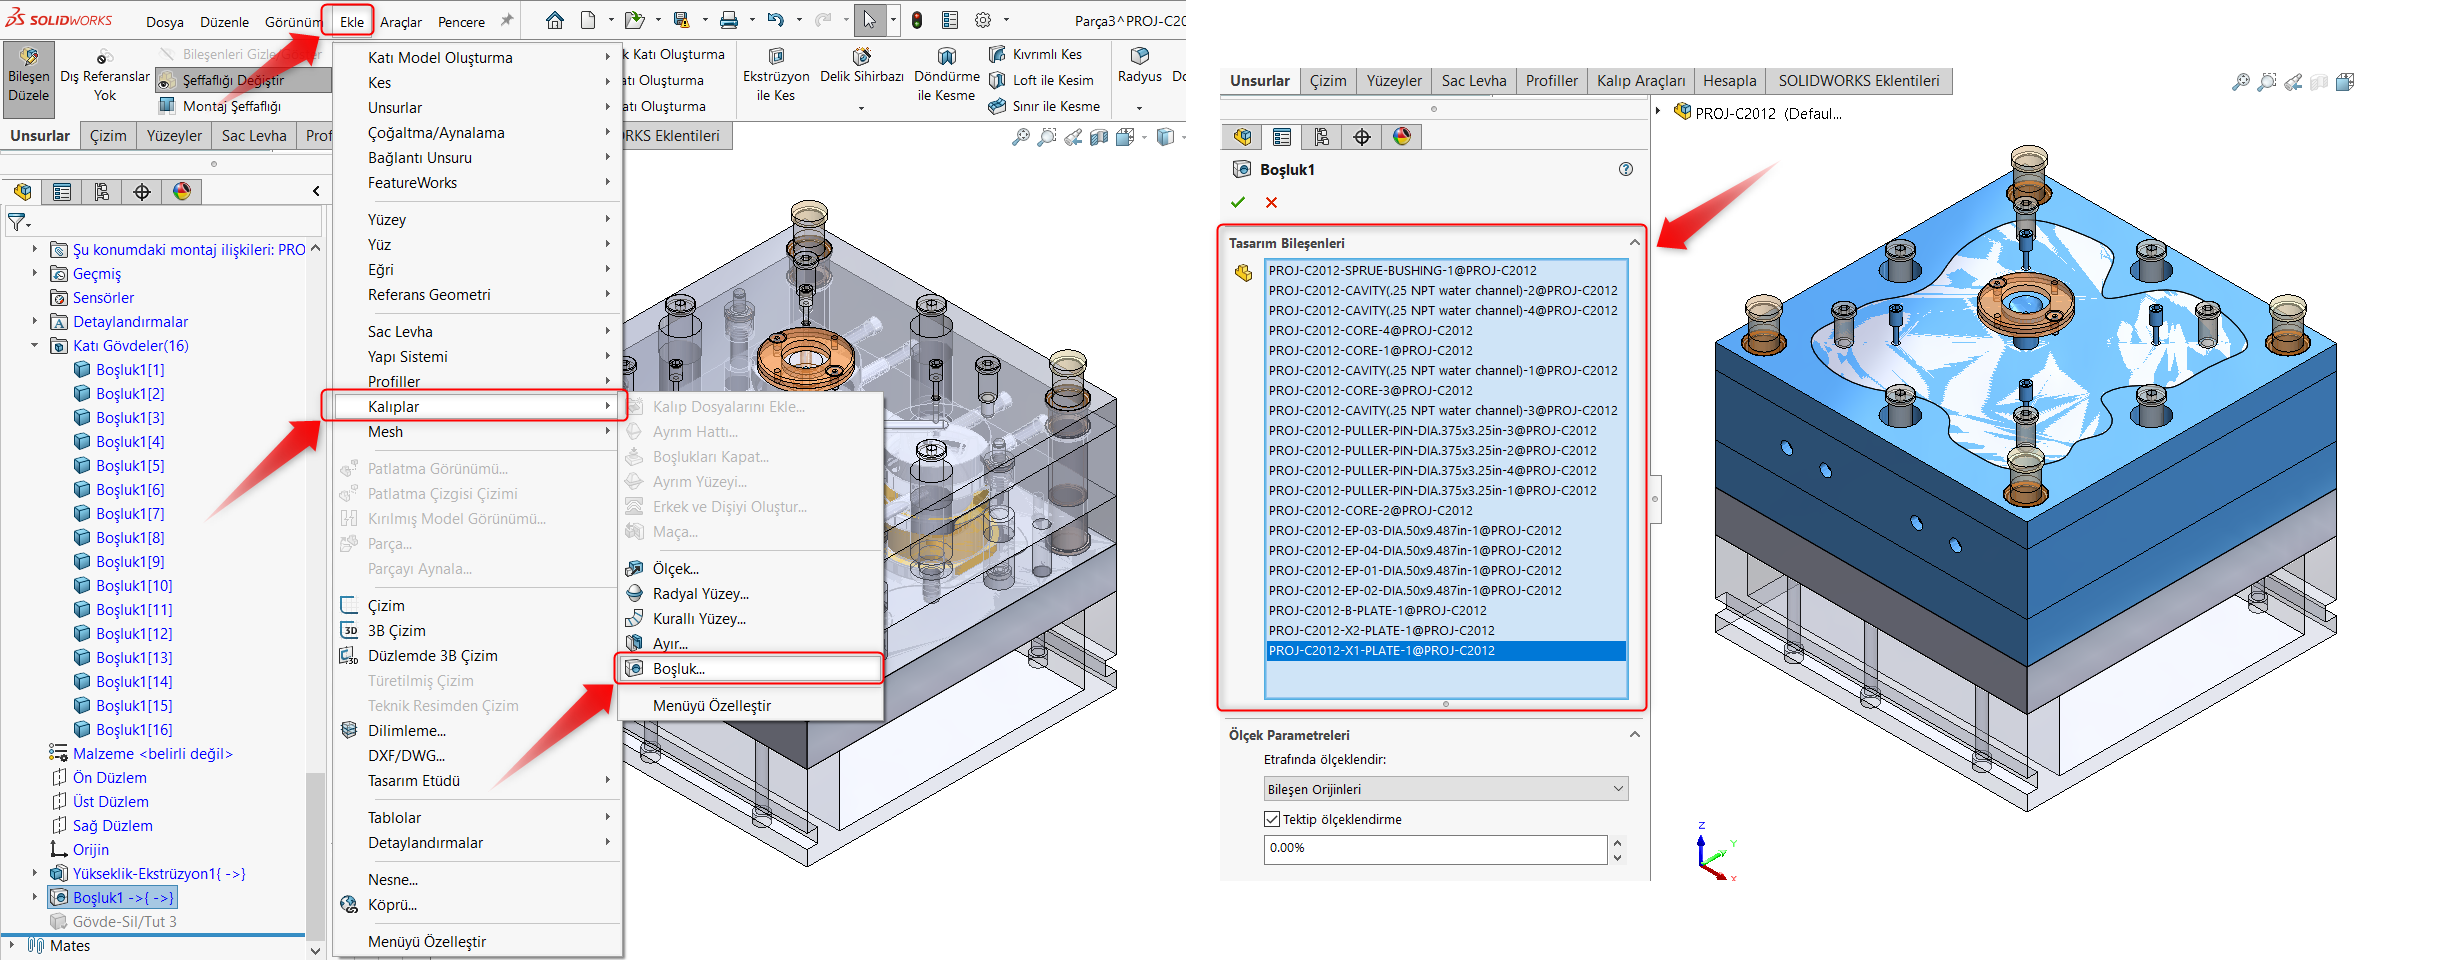Confirm Boşluk1 with green check mark
Image resolution: width=2444 pixels, height=960 pixels.
coord(1238,202)
